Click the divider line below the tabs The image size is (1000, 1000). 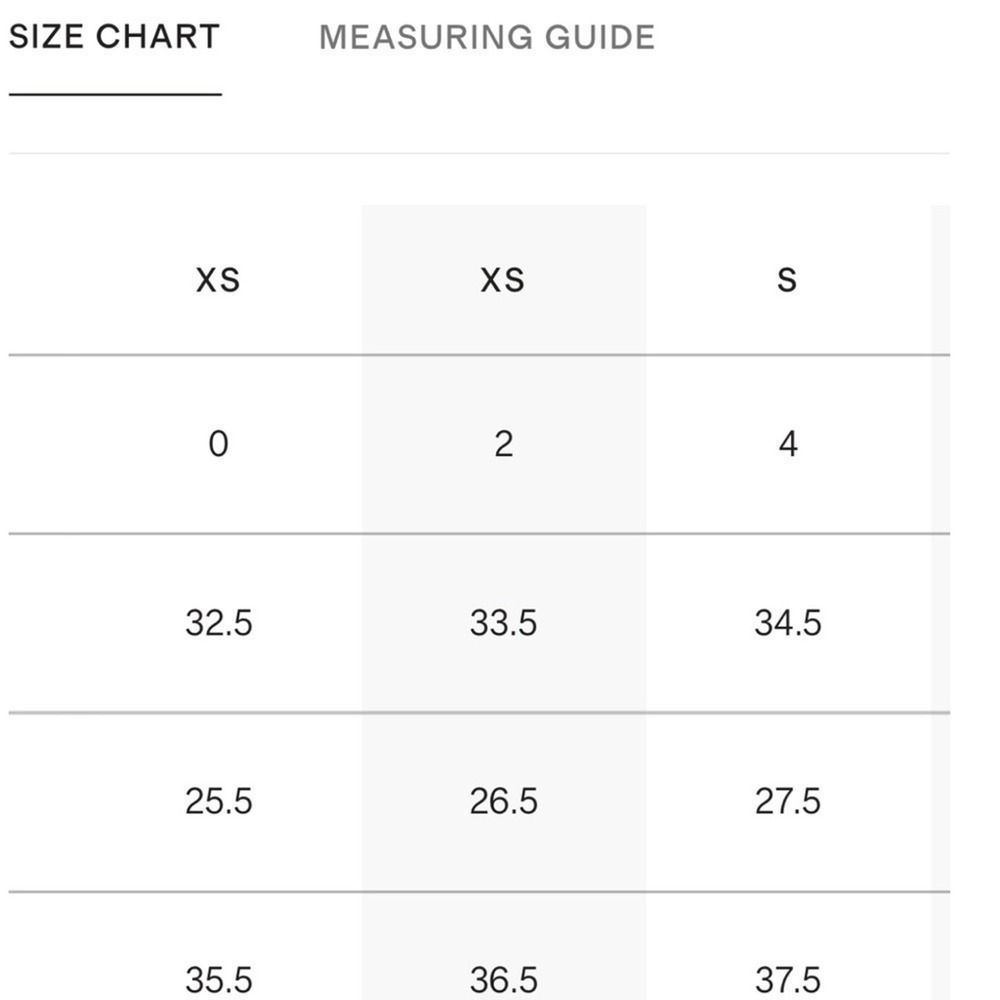[478, 153]
